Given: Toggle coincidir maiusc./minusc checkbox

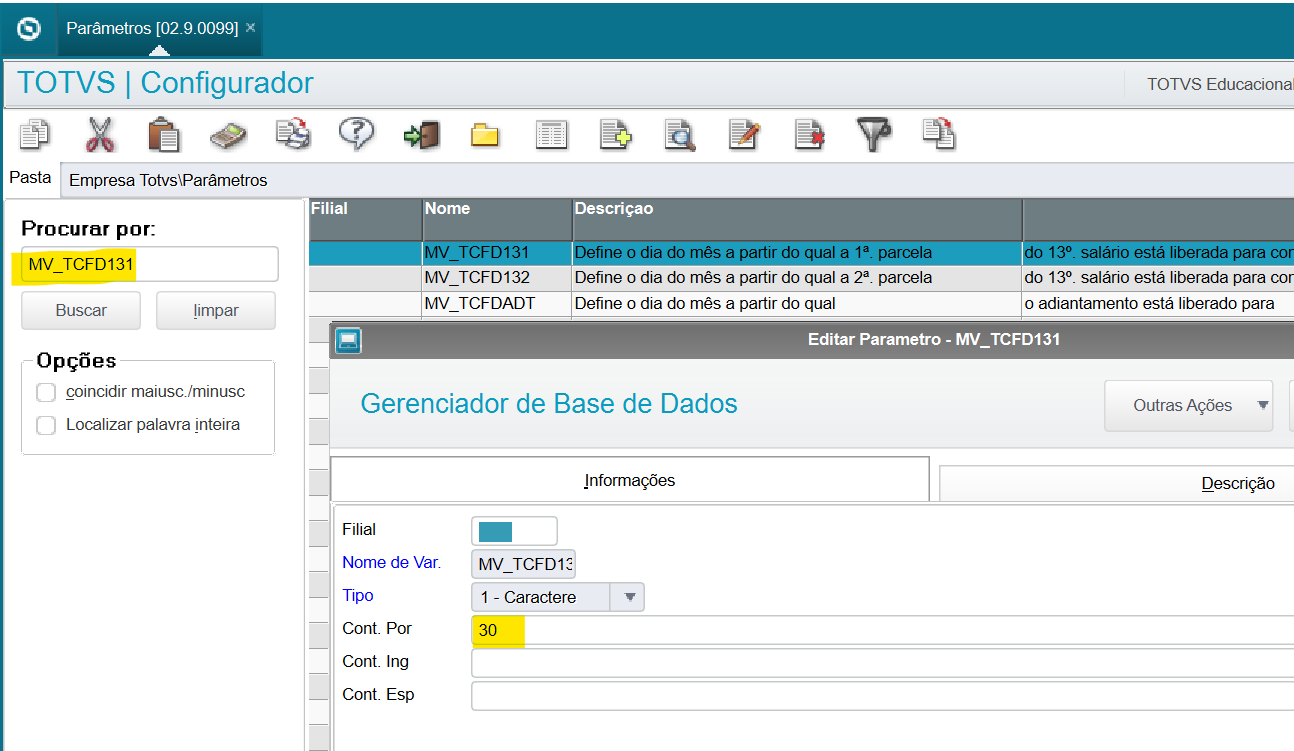Looking at the screenshot, I should [46, 391].
